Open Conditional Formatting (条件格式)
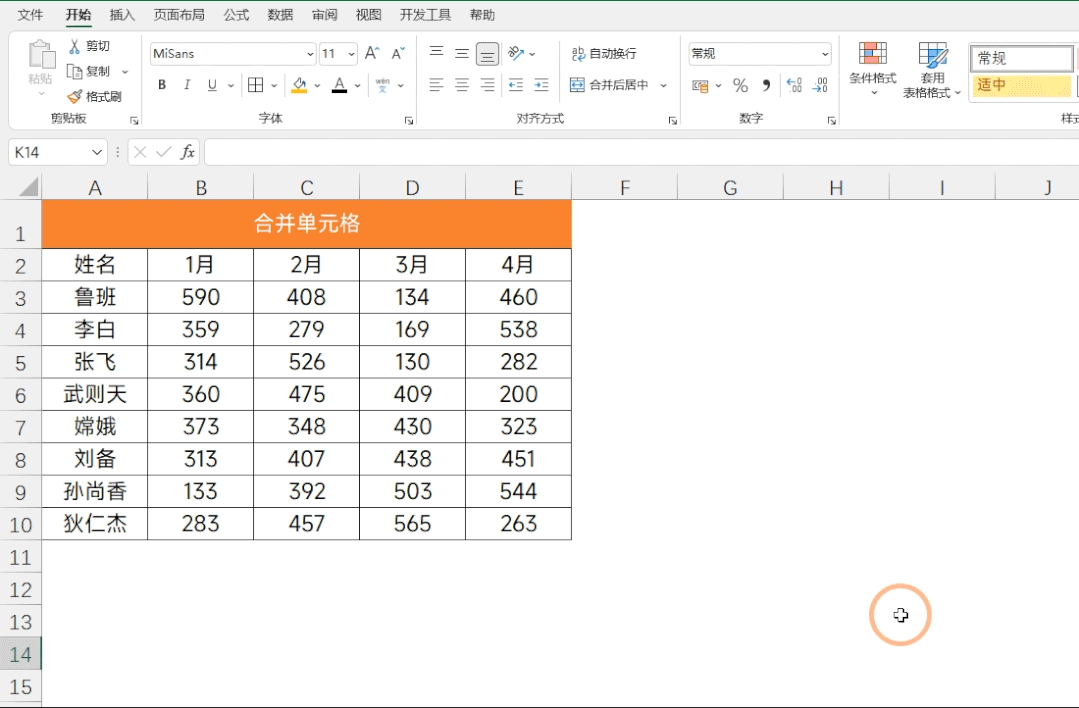This screenshot has height=708, width=1079. point(873,69)
